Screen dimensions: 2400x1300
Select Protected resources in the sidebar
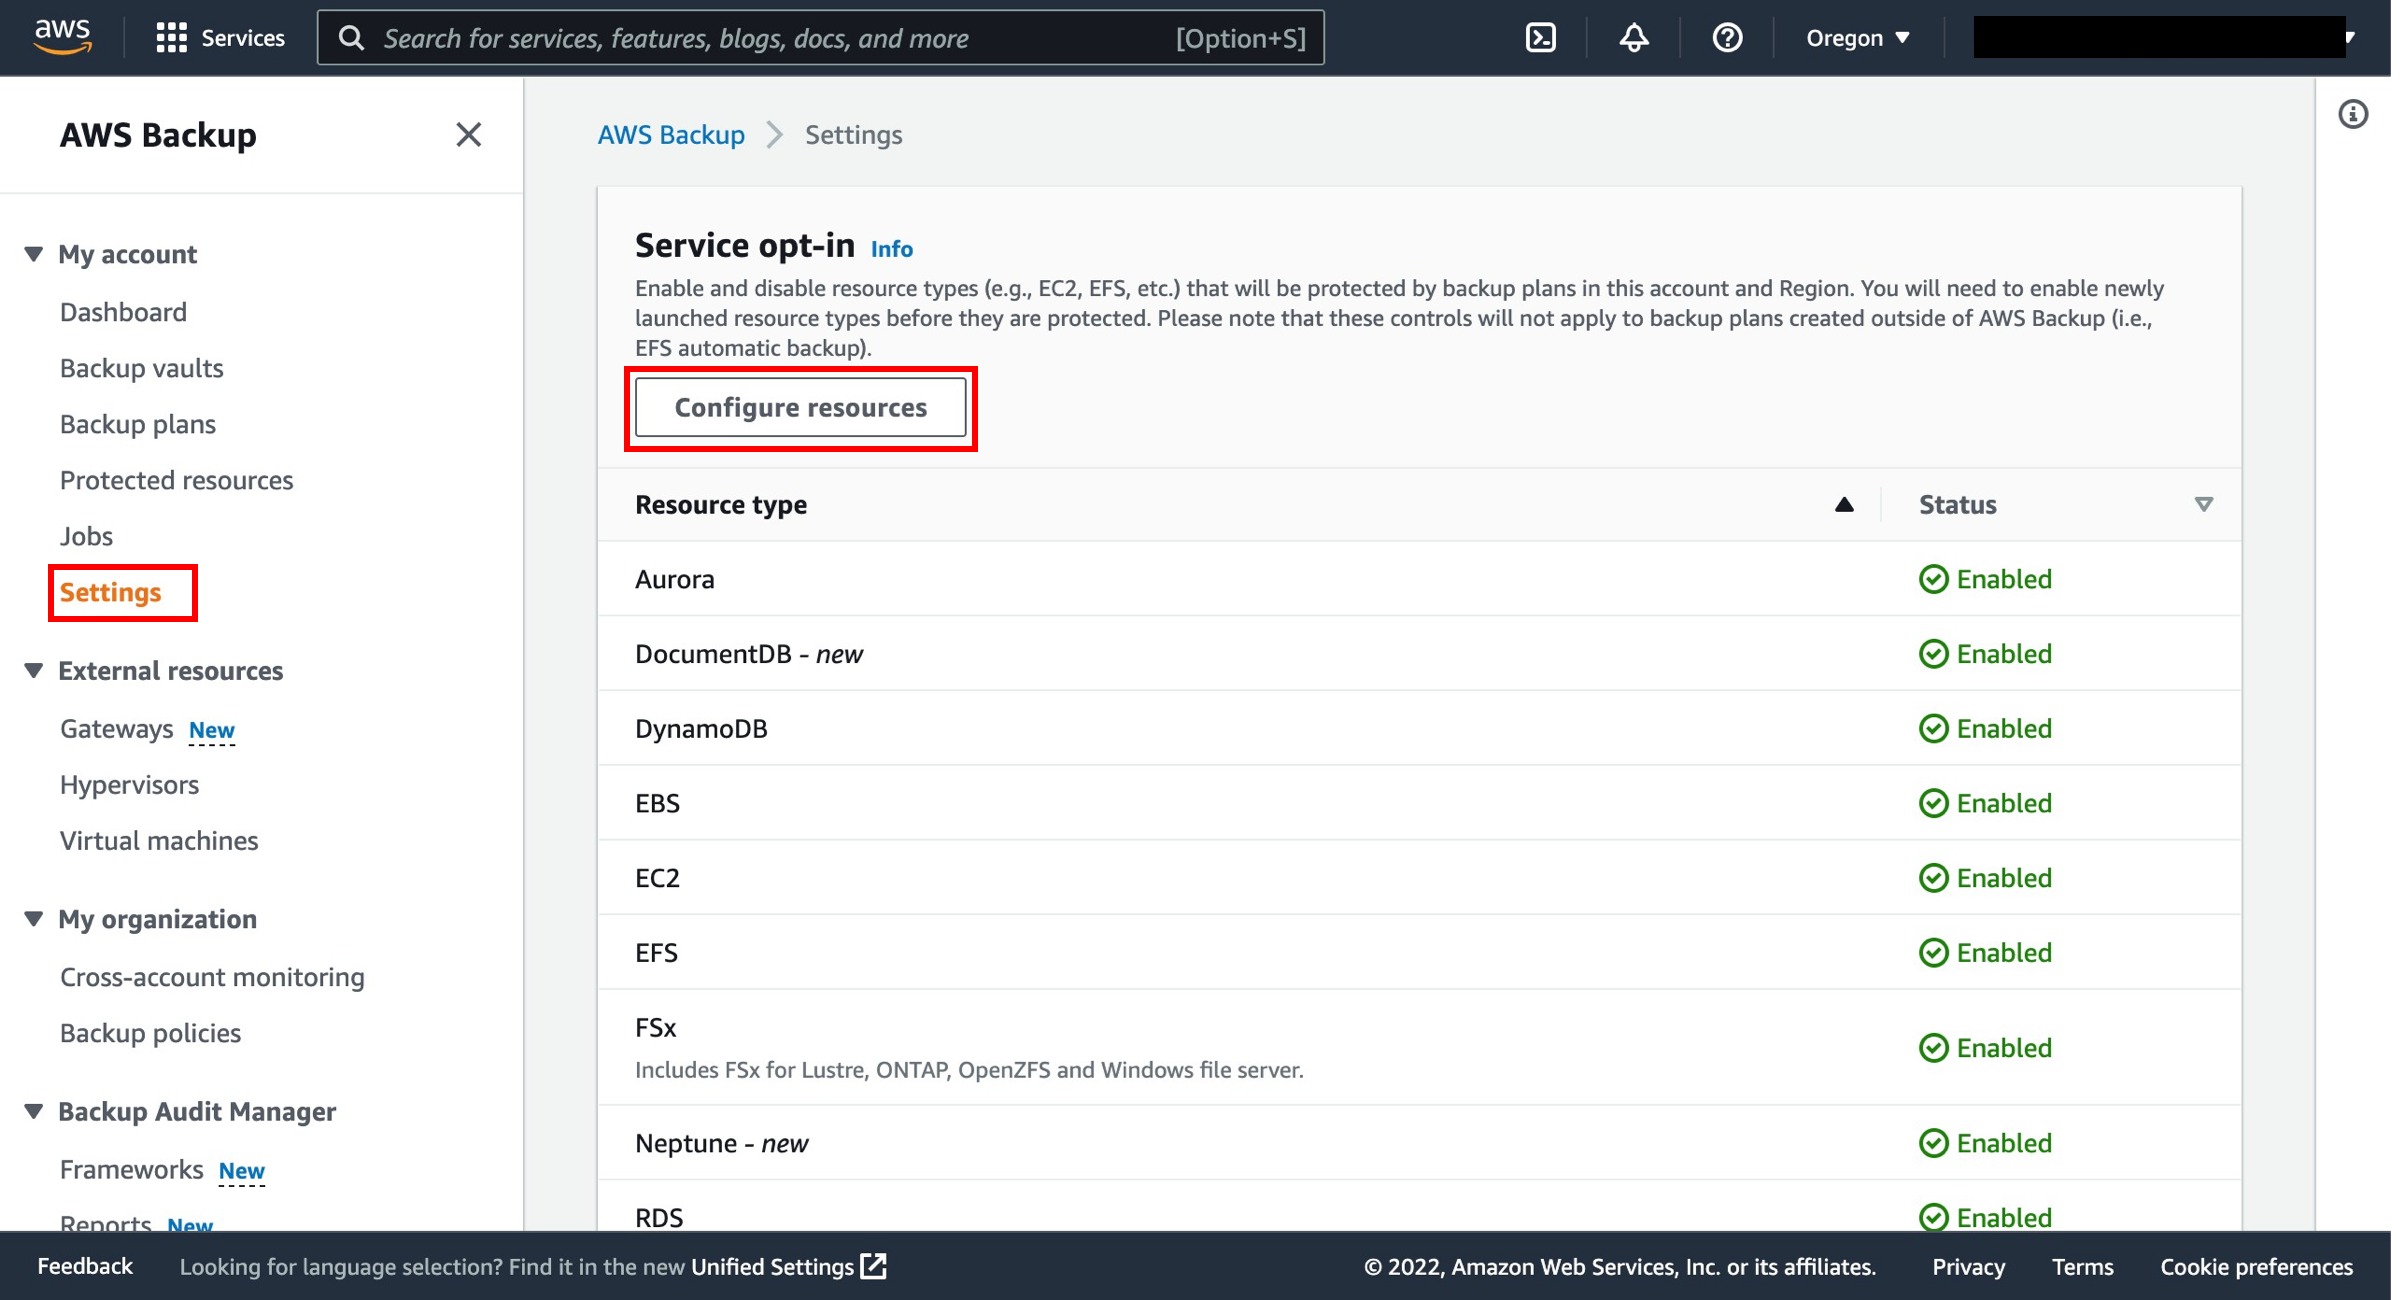tap(176, 480)
